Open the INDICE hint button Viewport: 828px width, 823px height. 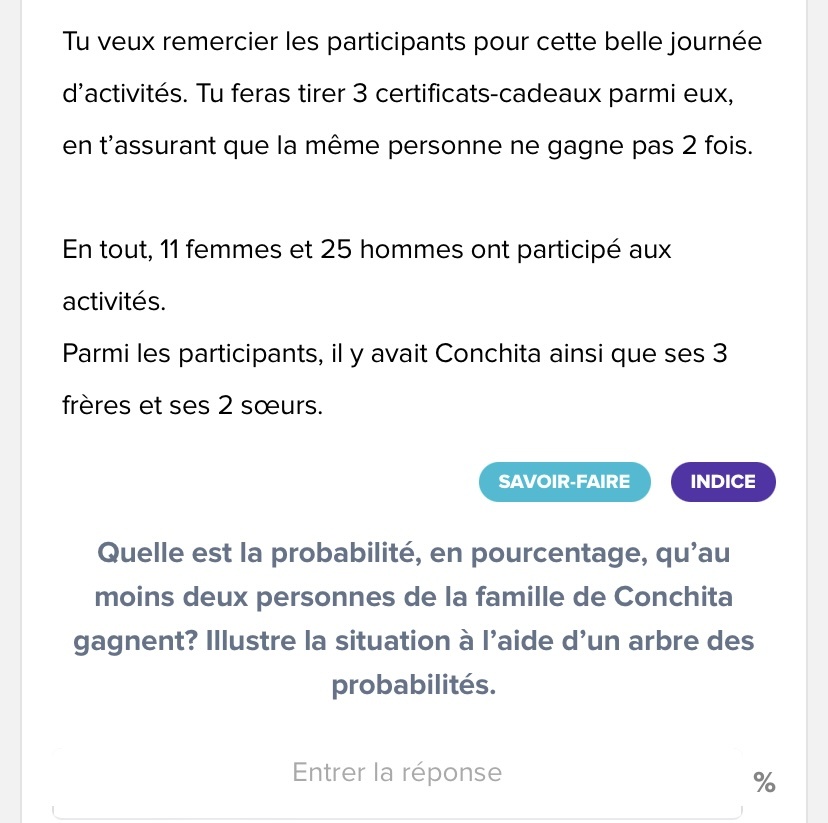tap(722, 481)
